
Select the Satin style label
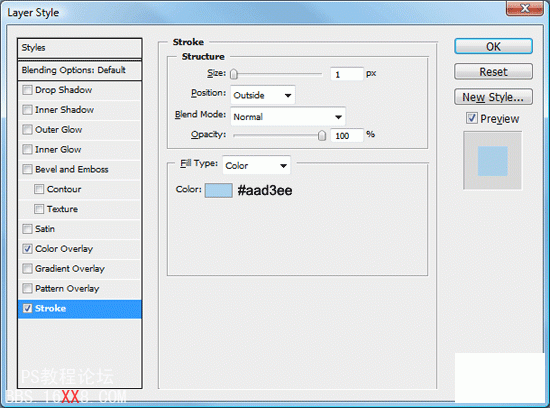point(45,229)
